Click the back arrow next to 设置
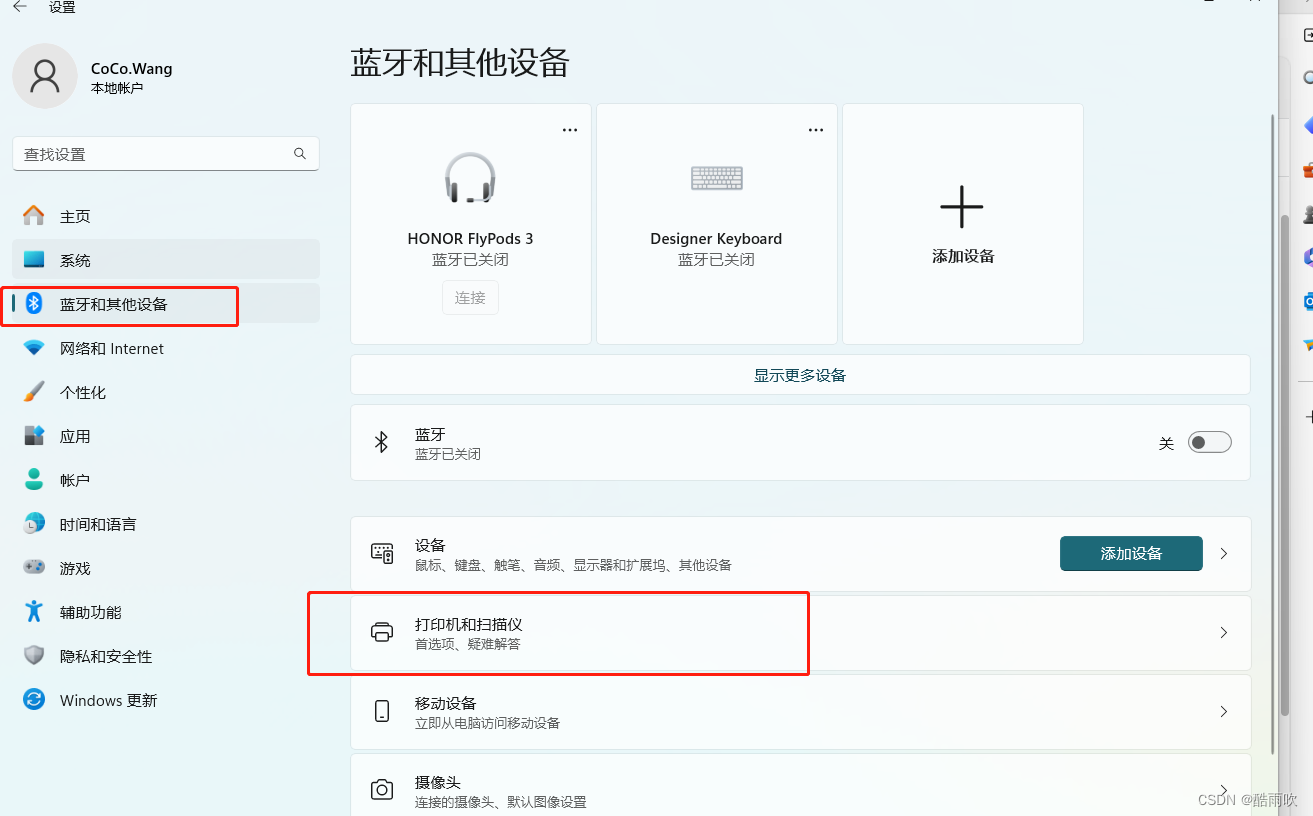The width and height of the screenshot is (1313, 816). [x=20, y=7]
